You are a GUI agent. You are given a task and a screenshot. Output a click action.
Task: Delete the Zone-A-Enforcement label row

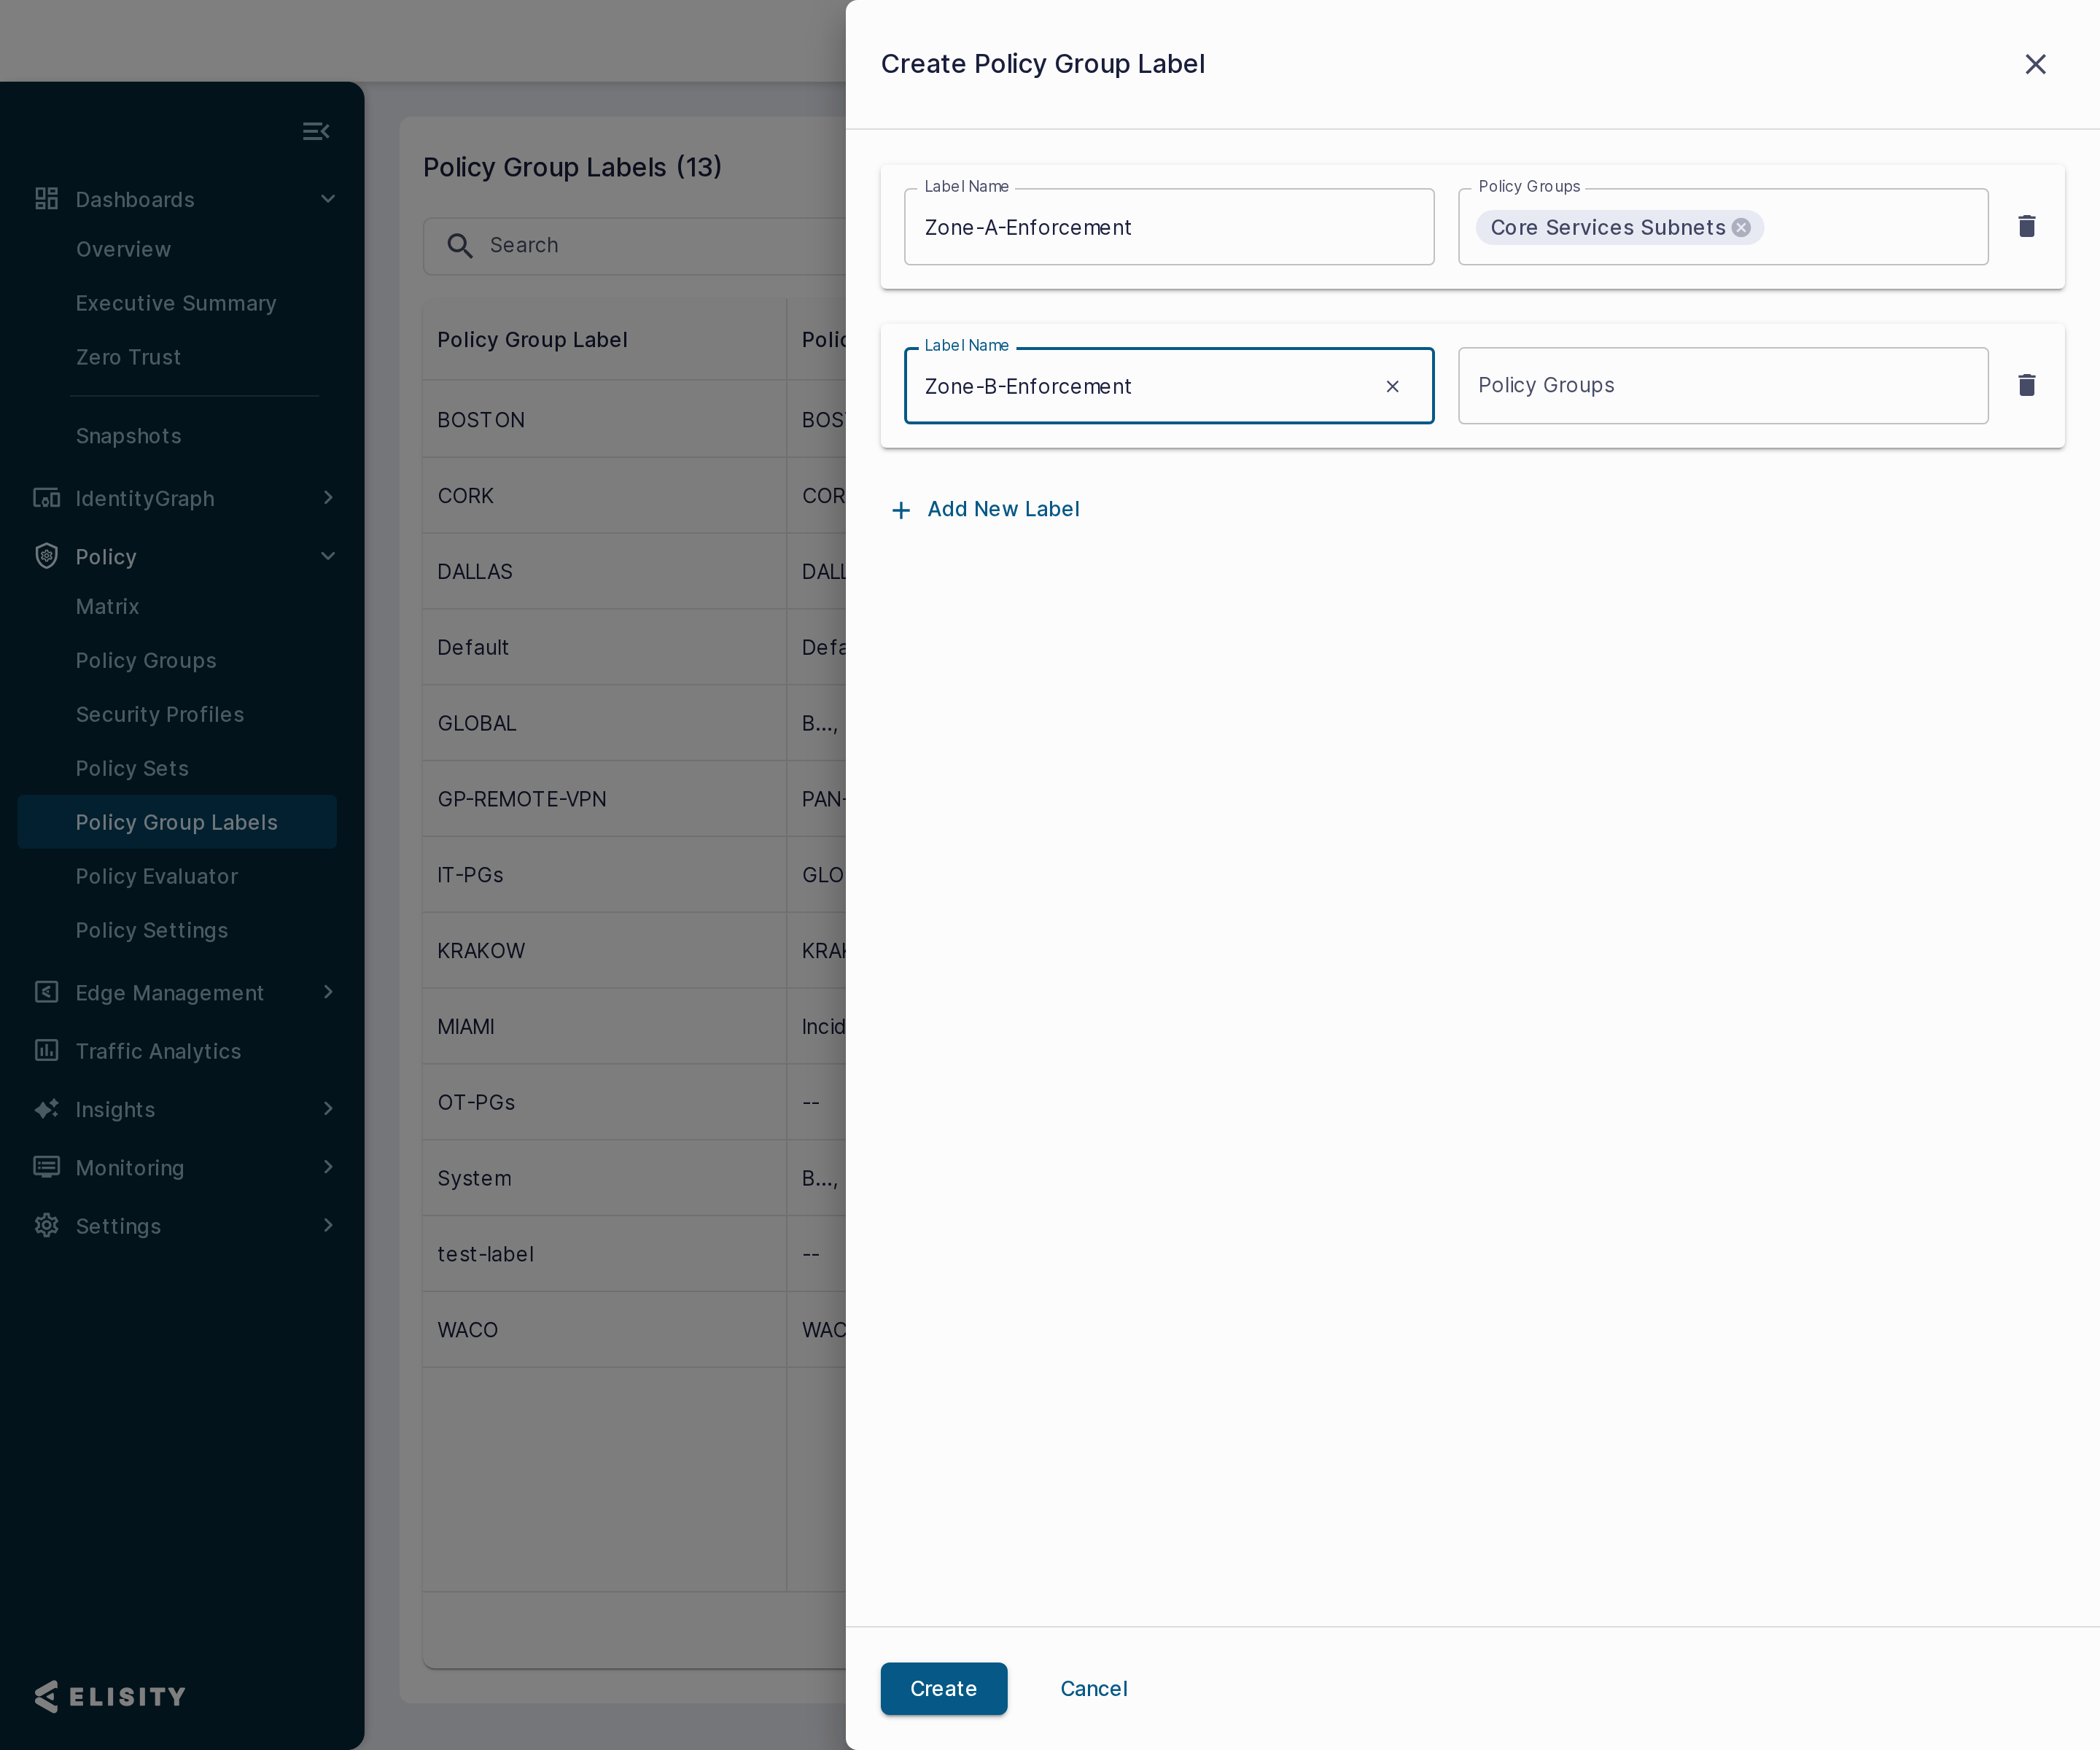pos(2026,227)
